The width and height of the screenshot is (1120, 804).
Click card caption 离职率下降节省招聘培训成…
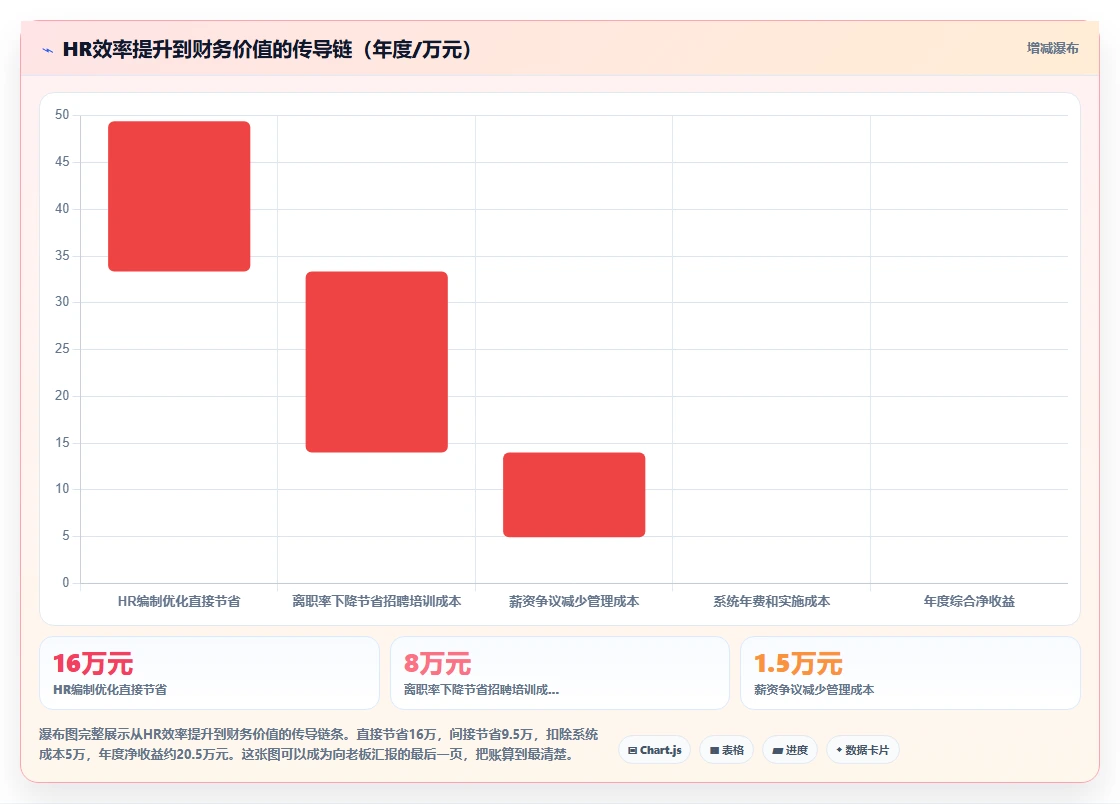tap(481, 690)
